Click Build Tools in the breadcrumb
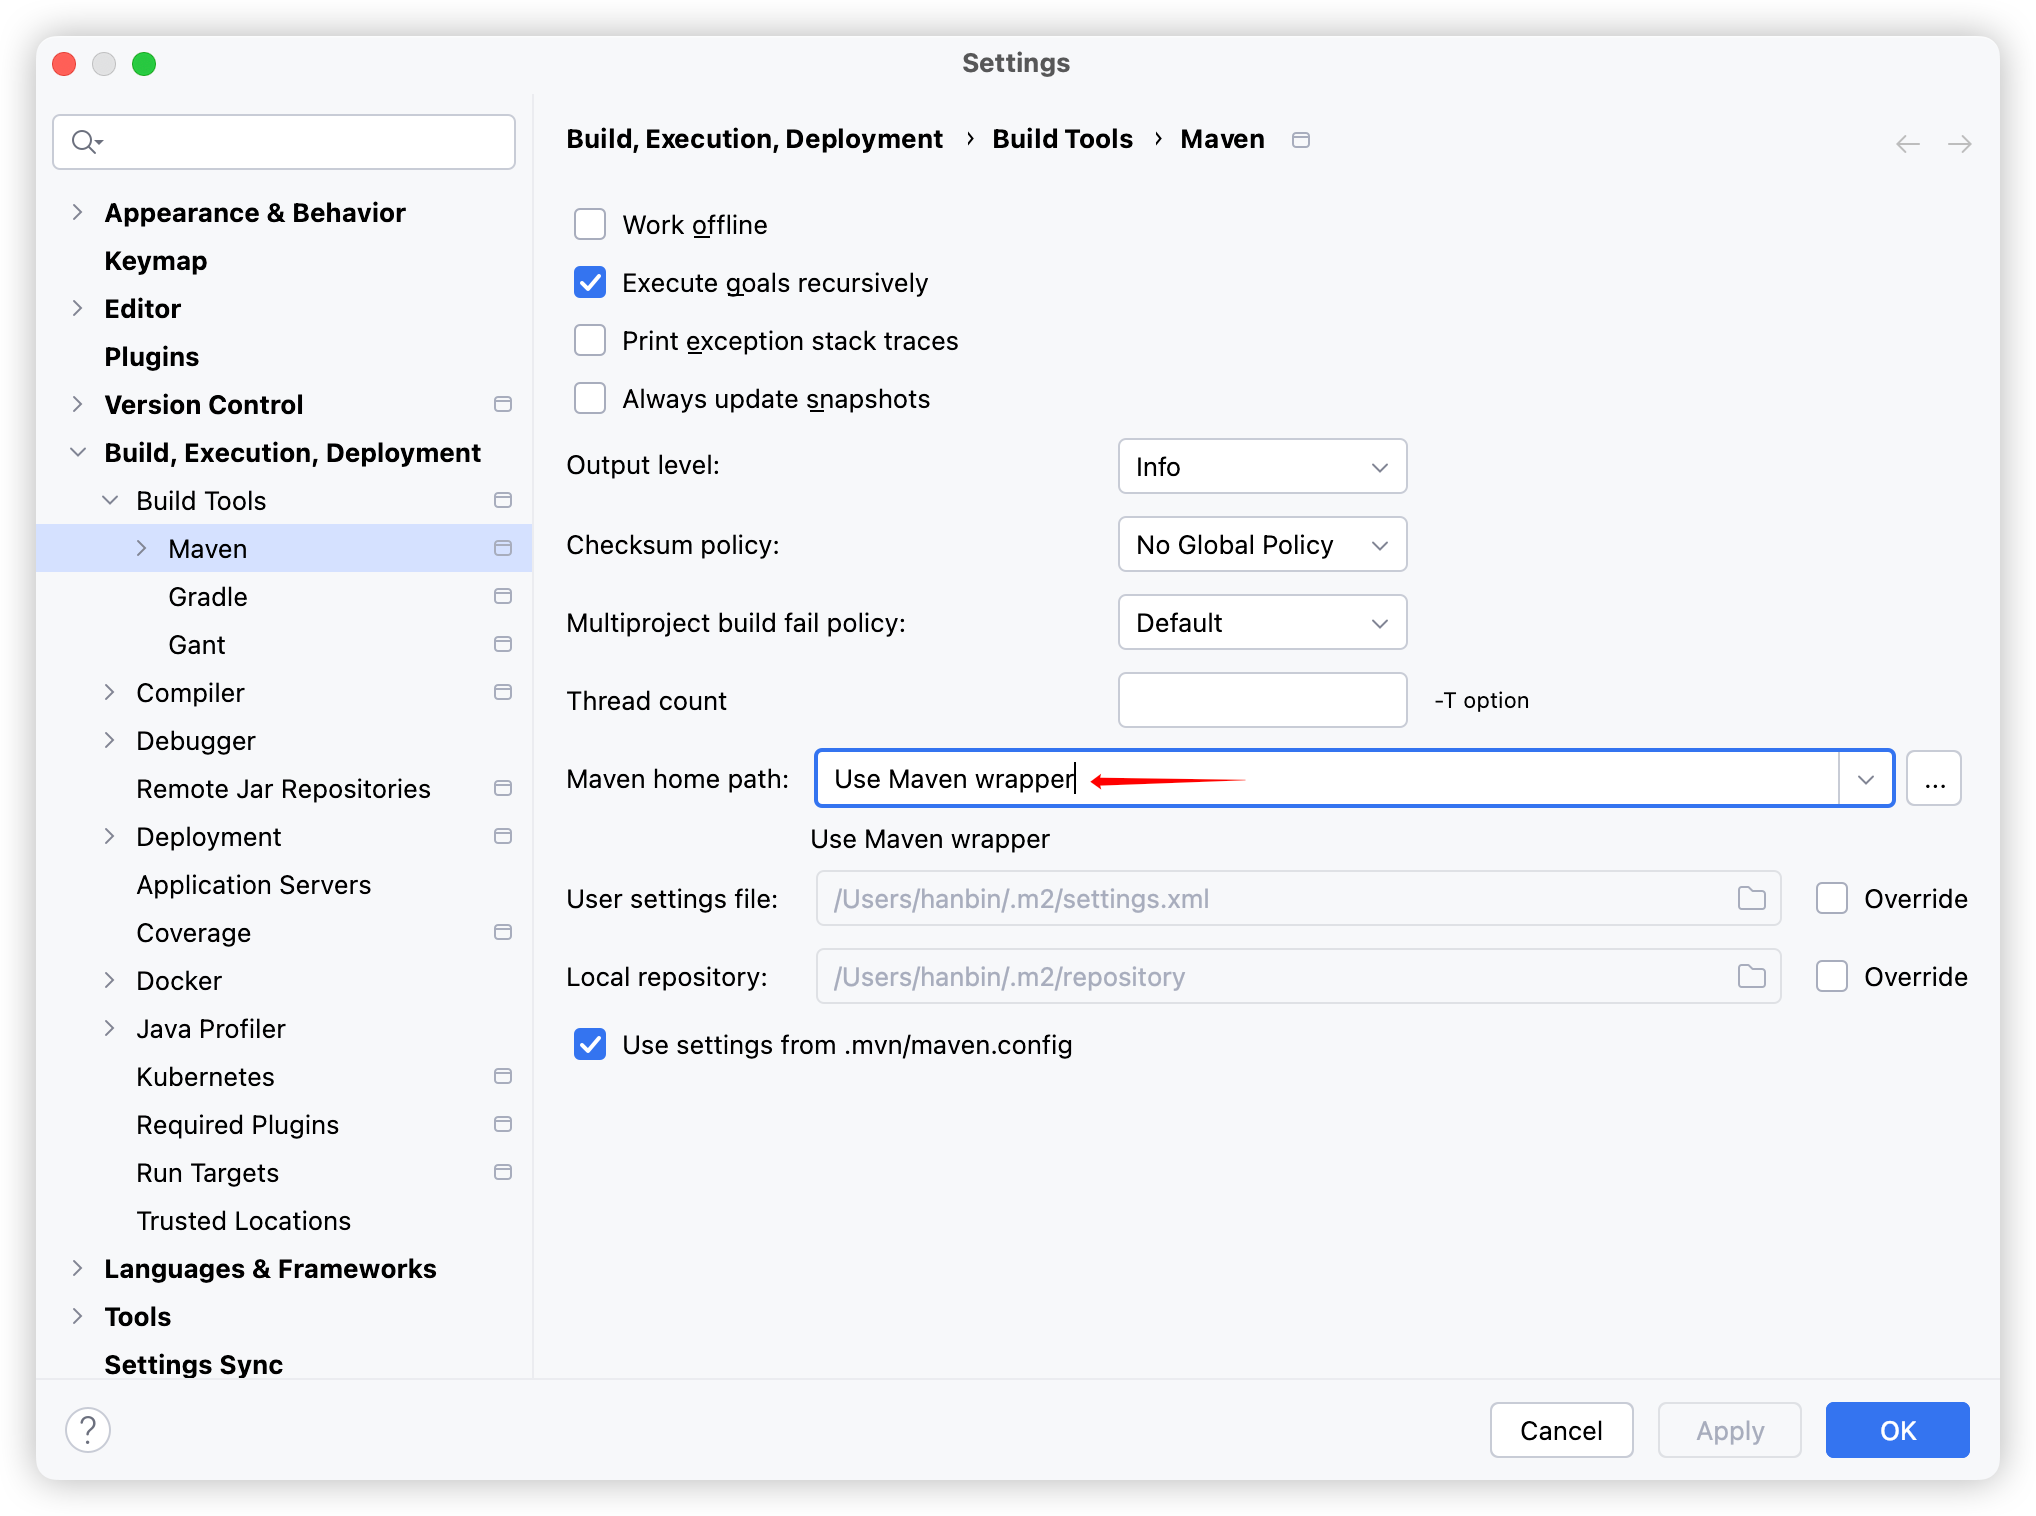Image resolution: width=2036 pixels, height=1516 pixels. (x=1062, y=139)
